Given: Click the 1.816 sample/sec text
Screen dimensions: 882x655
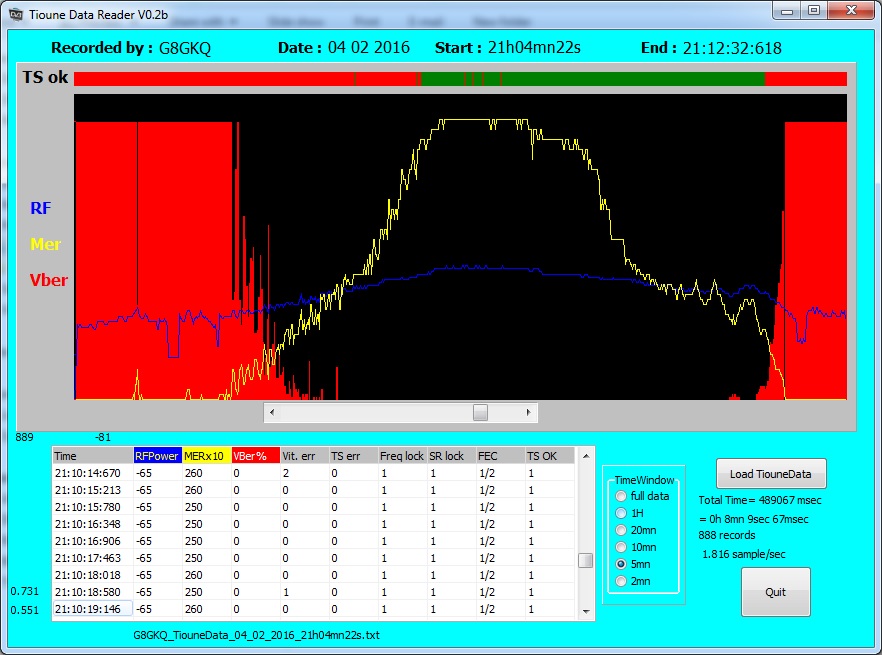Looking at the screenshot, I should (x=744, y=554).
